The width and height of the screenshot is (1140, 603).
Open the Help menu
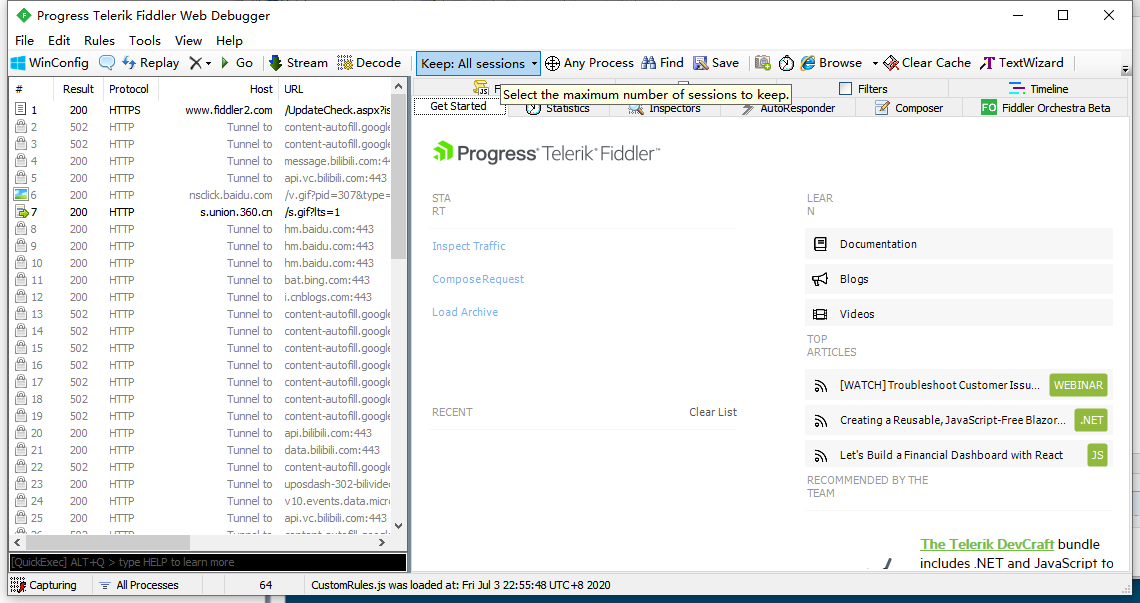pos(229,41)
